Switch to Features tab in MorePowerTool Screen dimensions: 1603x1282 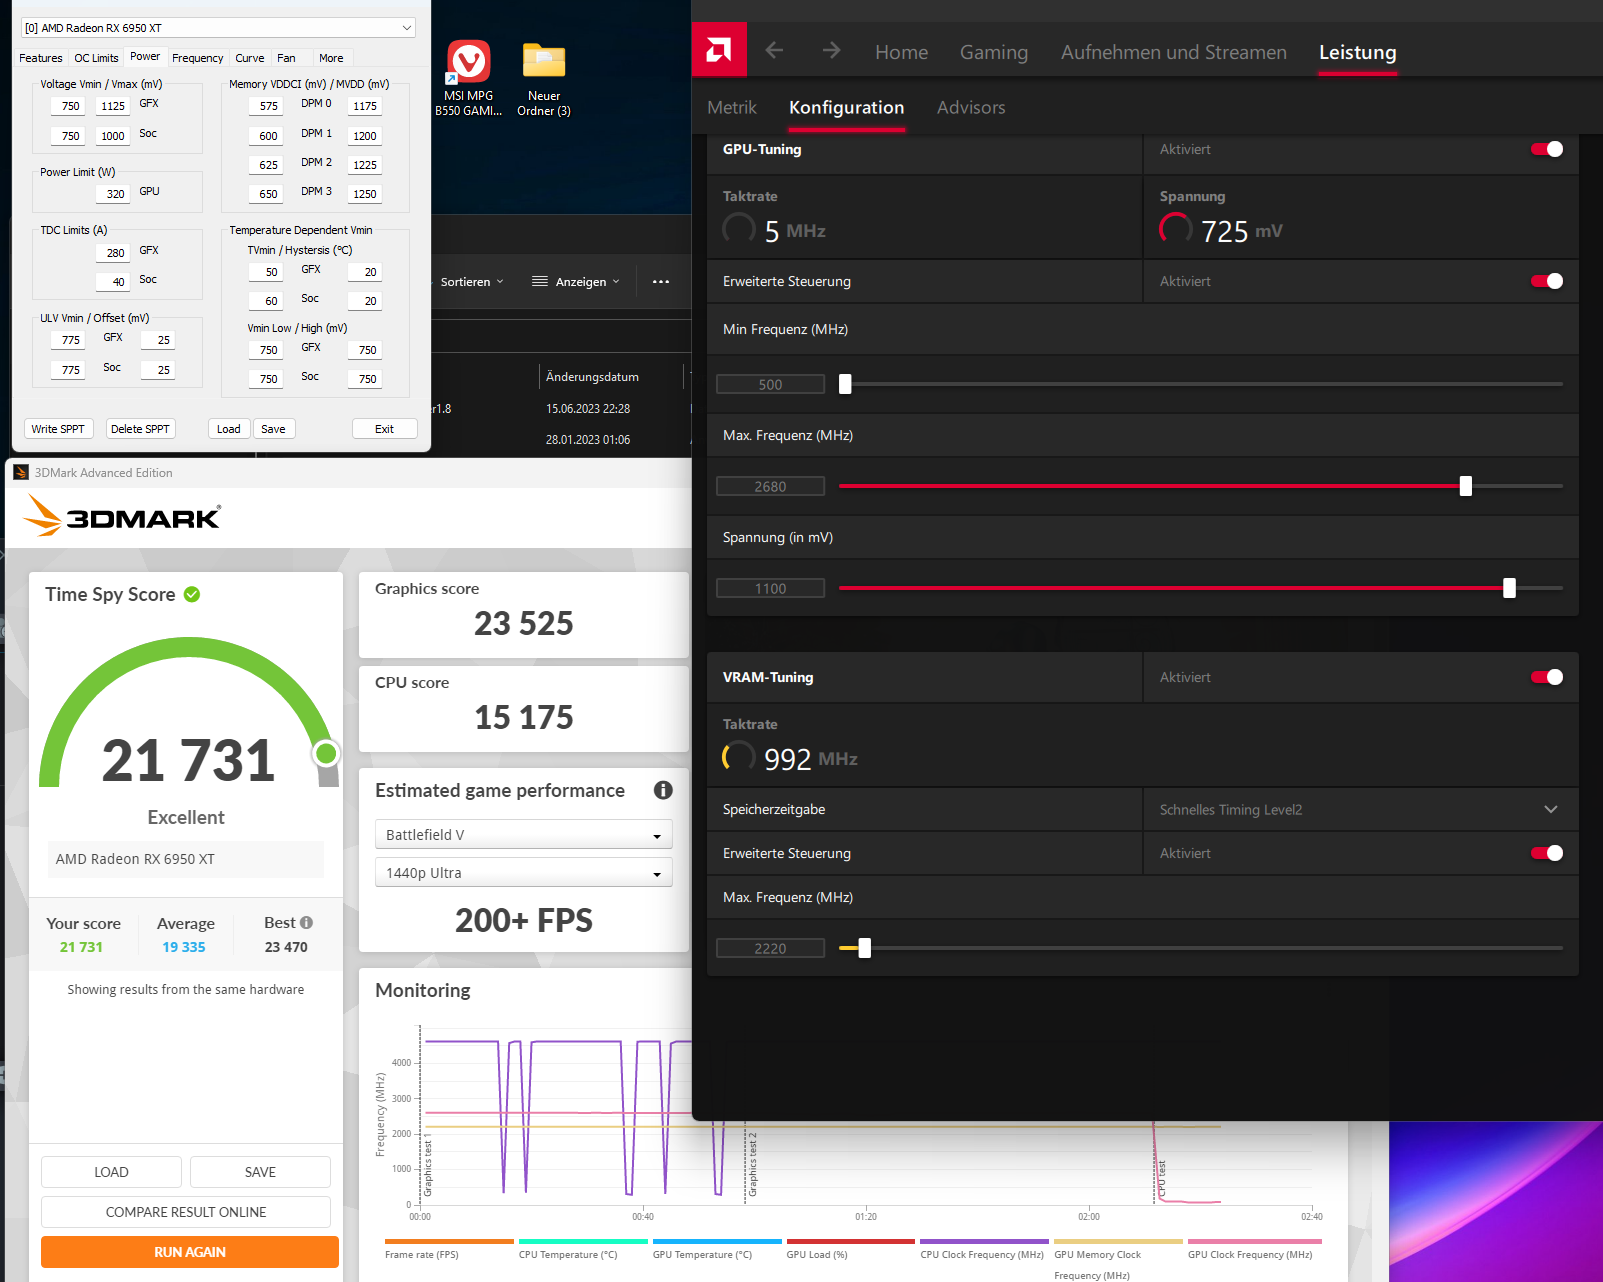pos(41,58)
